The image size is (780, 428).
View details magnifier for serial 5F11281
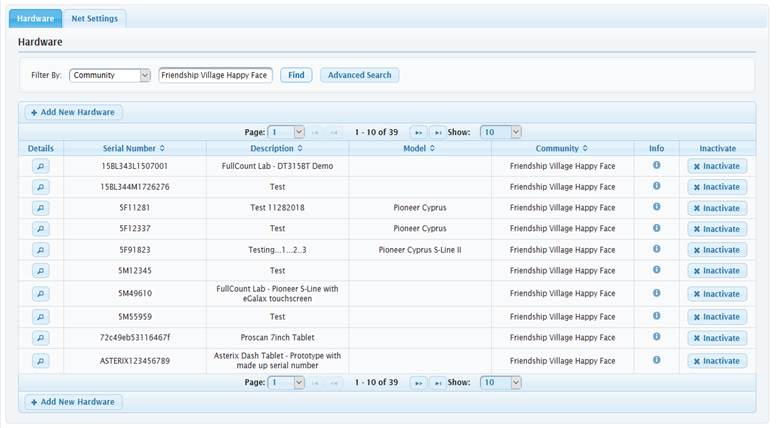pyautogui.click(x=41, y=208)
